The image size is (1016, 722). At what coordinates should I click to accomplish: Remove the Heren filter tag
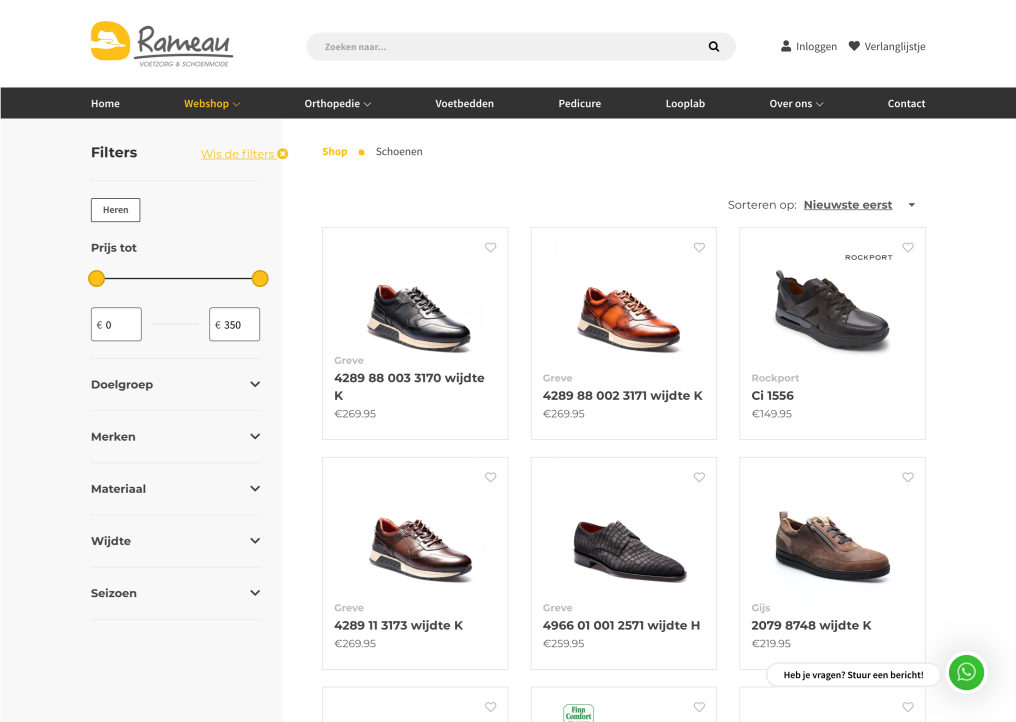point(116,210)
